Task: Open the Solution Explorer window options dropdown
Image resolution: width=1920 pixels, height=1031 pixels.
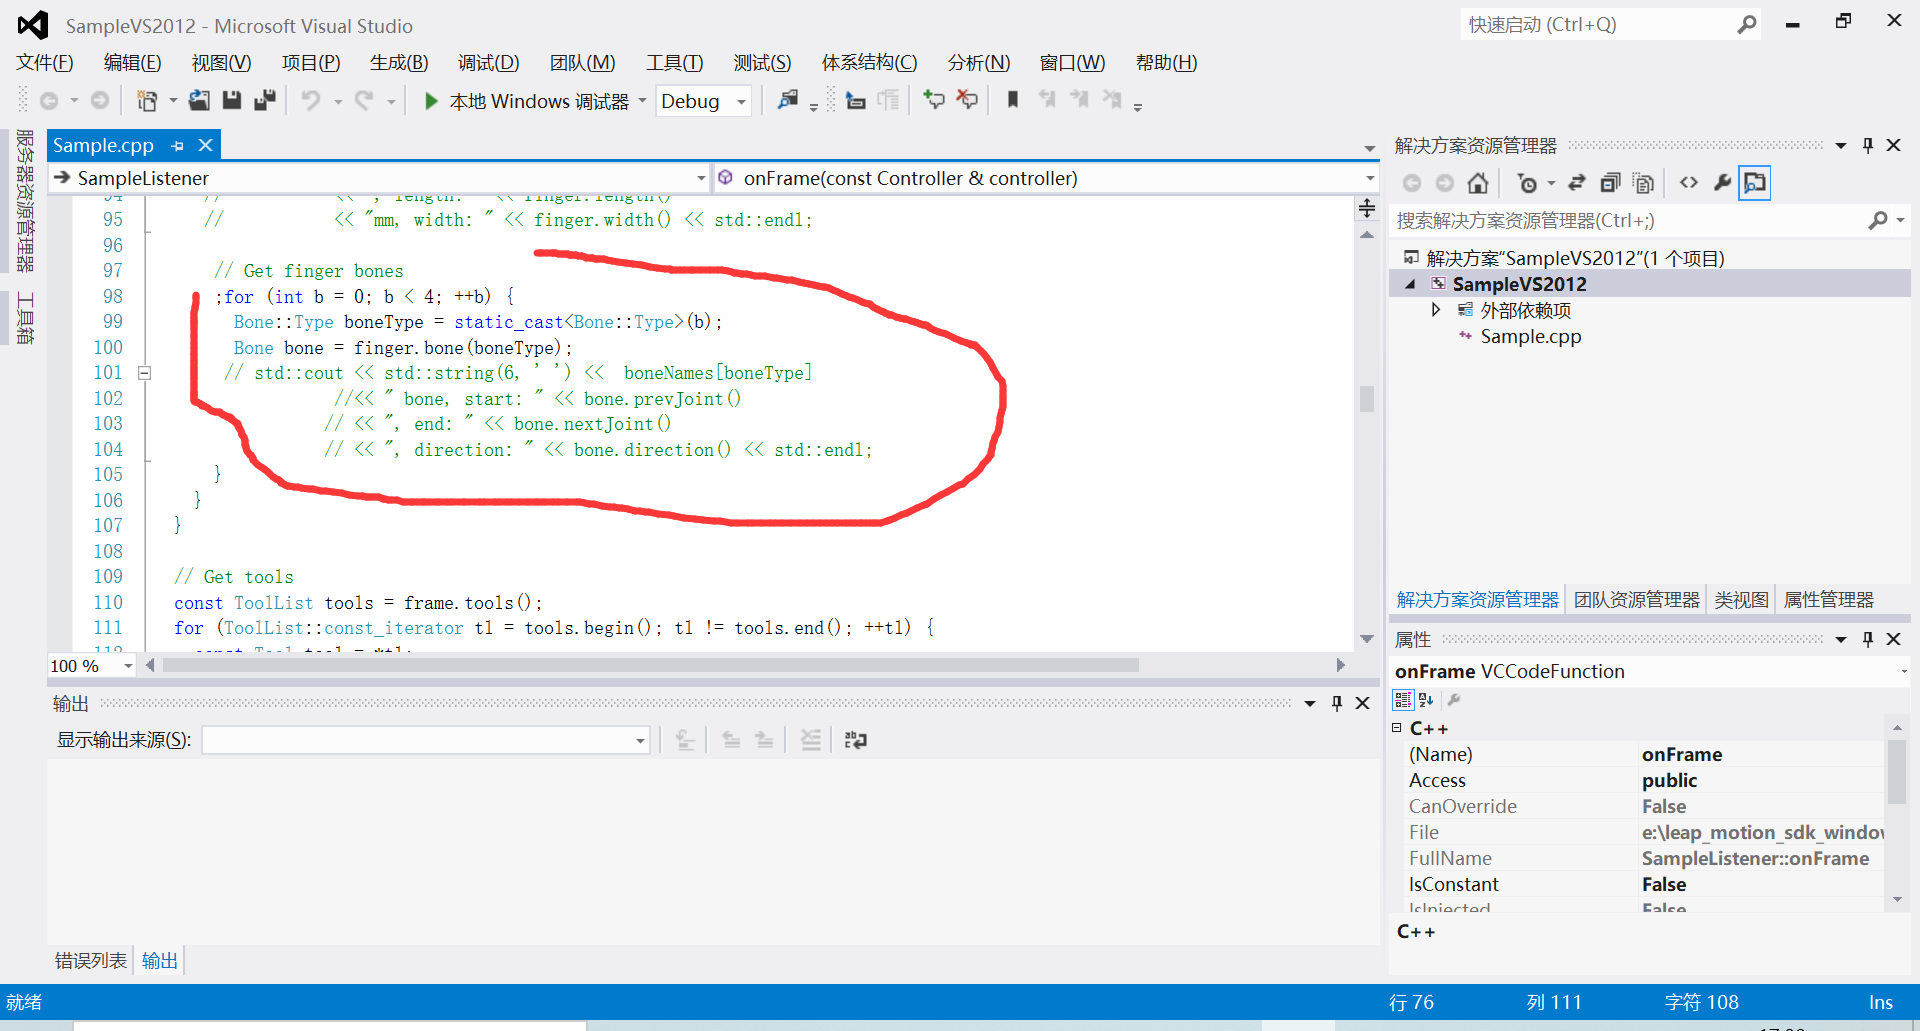Action: coord(1841,145)
